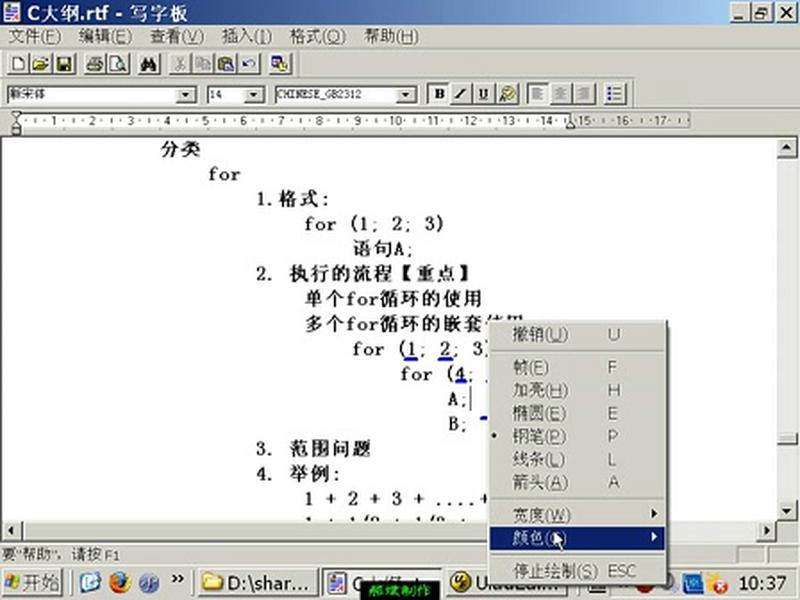Screen dimensions: 800x600
Task: Select the Find (binoculars) icon
Action: 146,64
